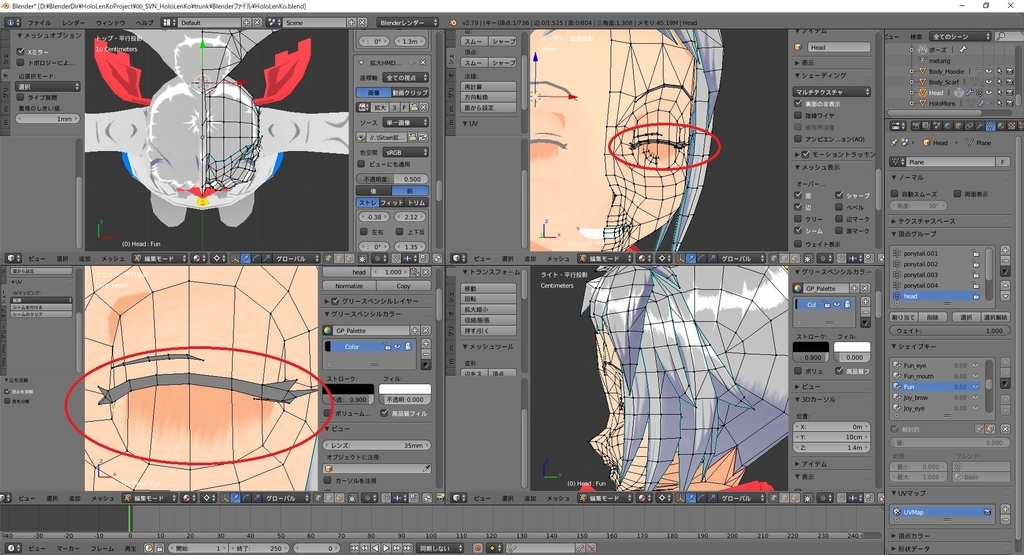This screenshot has width=1024, height=555.
Task: Open the Material sphere tab
Action: 1000,125
